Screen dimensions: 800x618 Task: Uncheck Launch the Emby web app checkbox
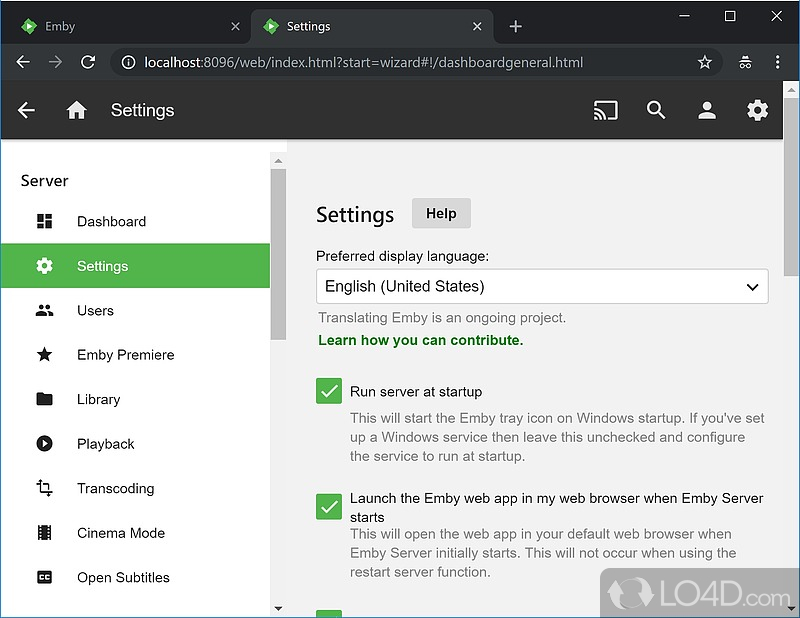[x=329, y=506]
